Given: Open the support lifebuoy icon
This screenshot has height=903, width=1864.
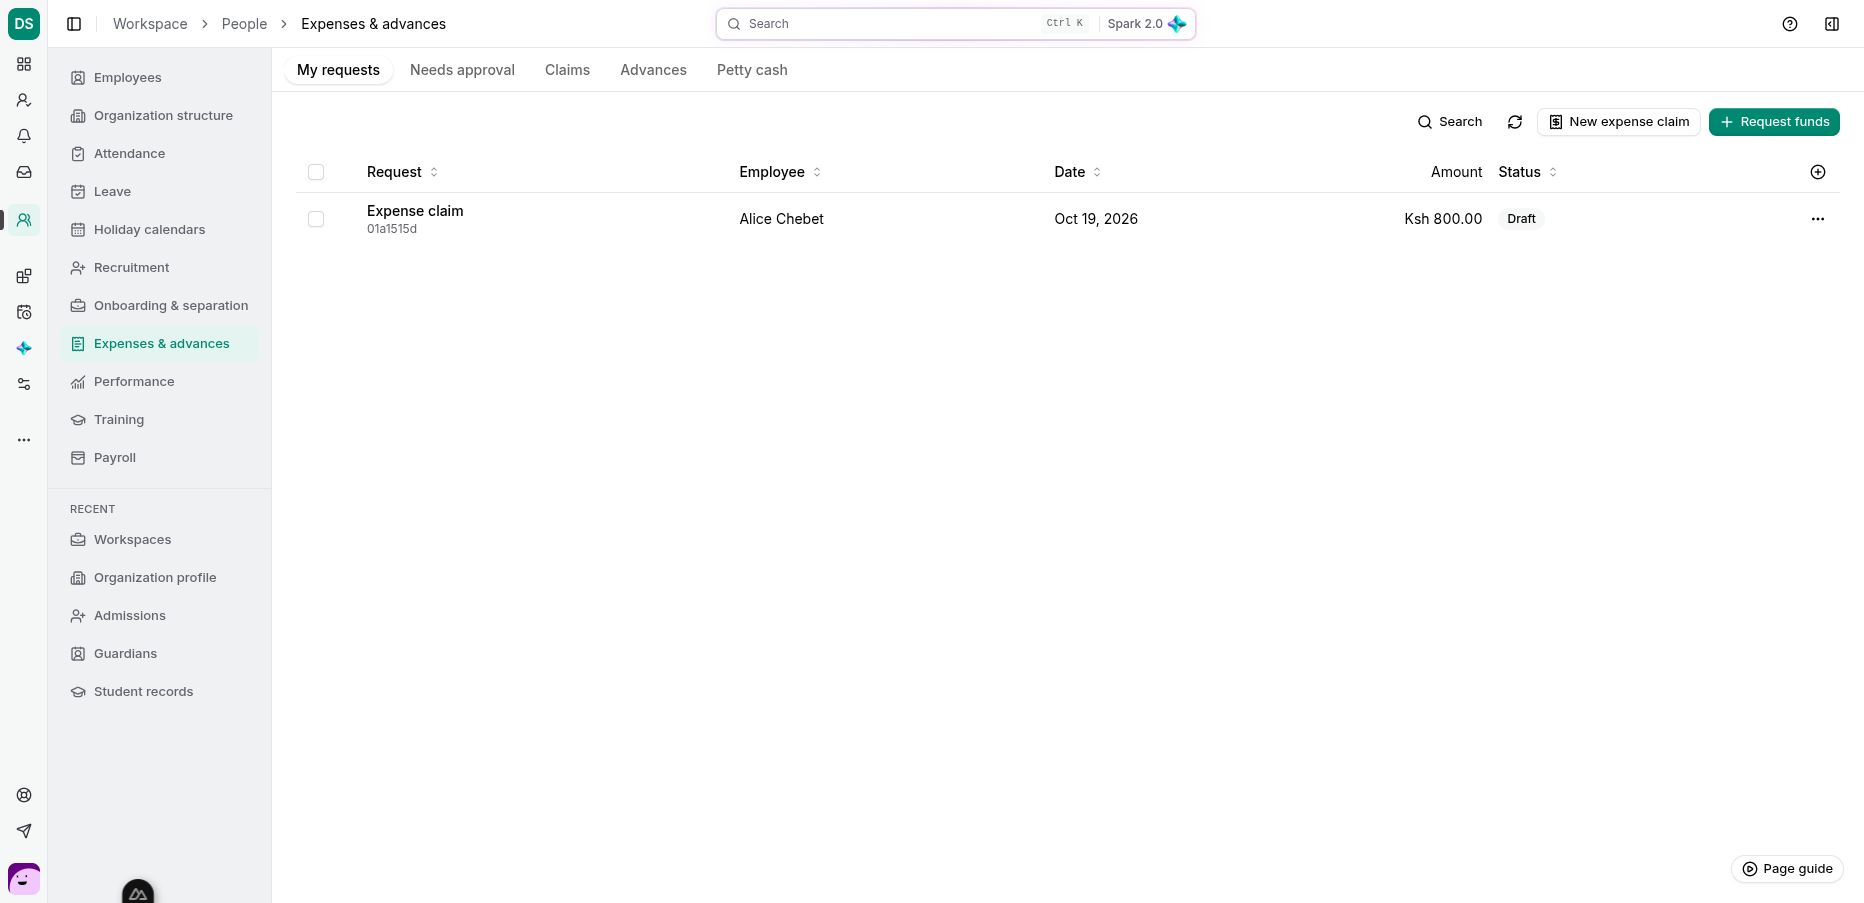Looking at the screenshot, I should pyautogui.click(x=24, y=795).
